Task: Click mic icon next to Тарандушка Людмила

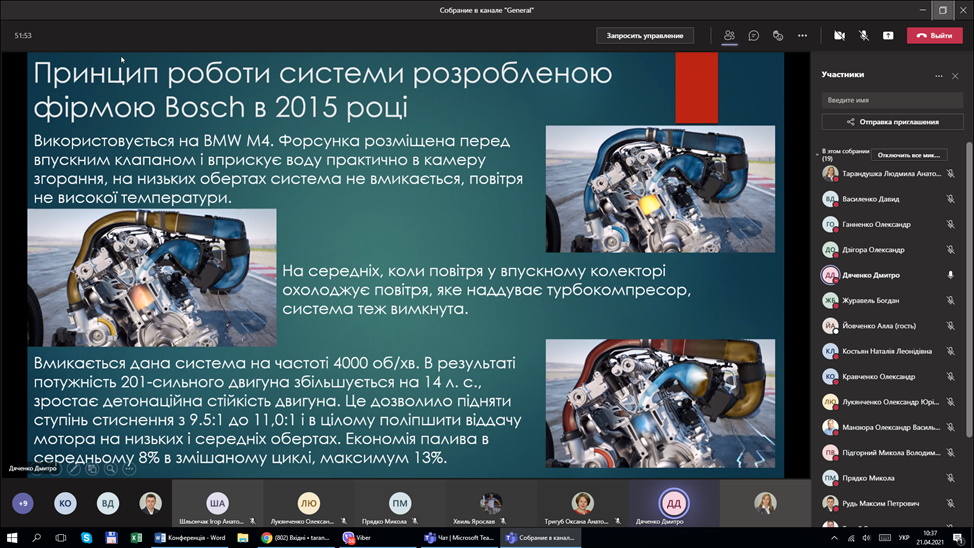Action: pyautogui.click(x=950, y=173)
